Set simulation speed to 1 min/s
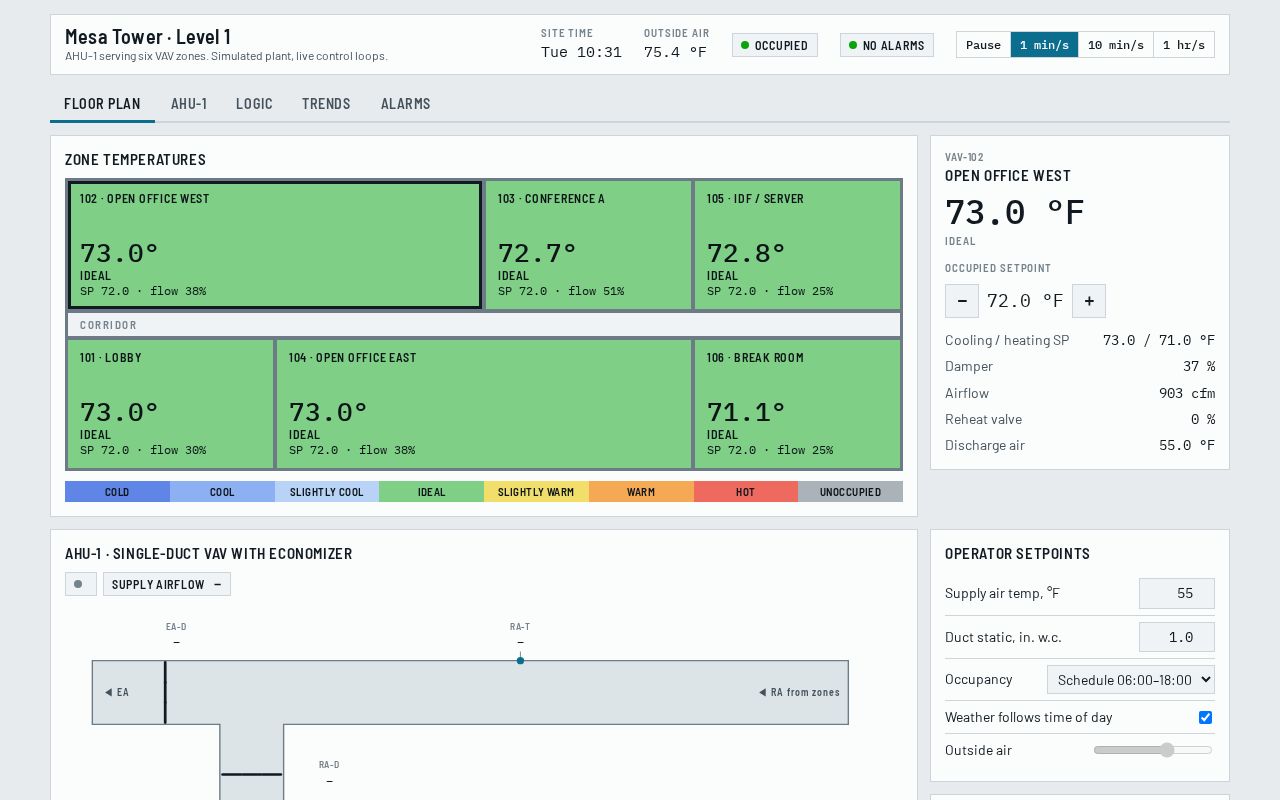Viewport: 1280px width, 800px height. point(1044,45)
